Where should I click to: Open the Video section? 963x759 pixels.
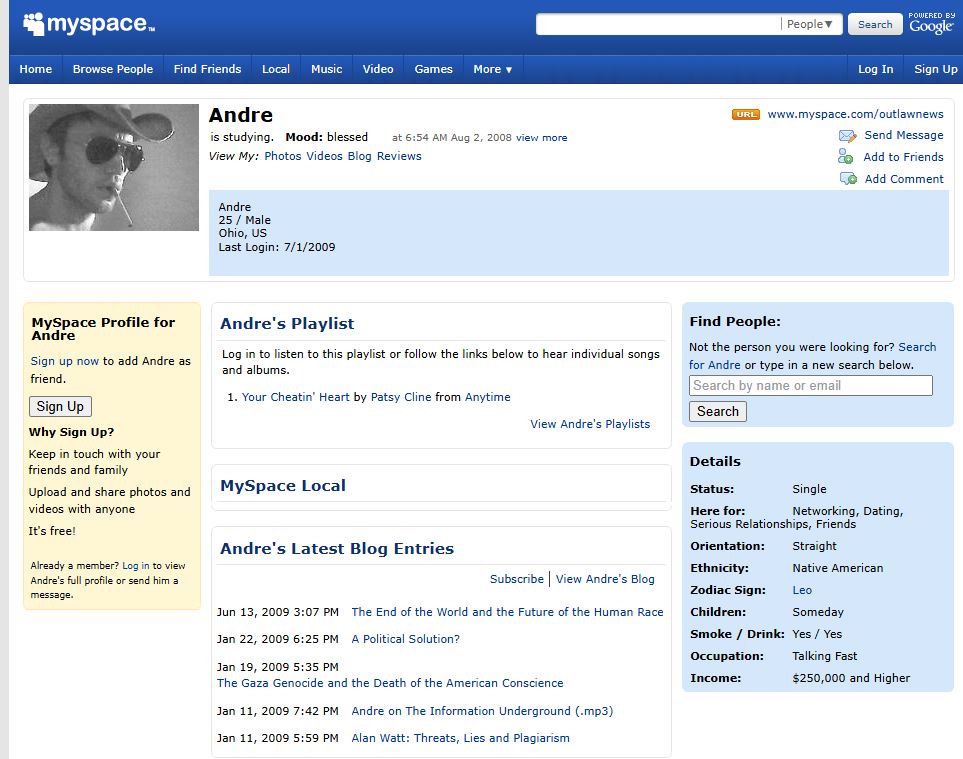point(378,69)
